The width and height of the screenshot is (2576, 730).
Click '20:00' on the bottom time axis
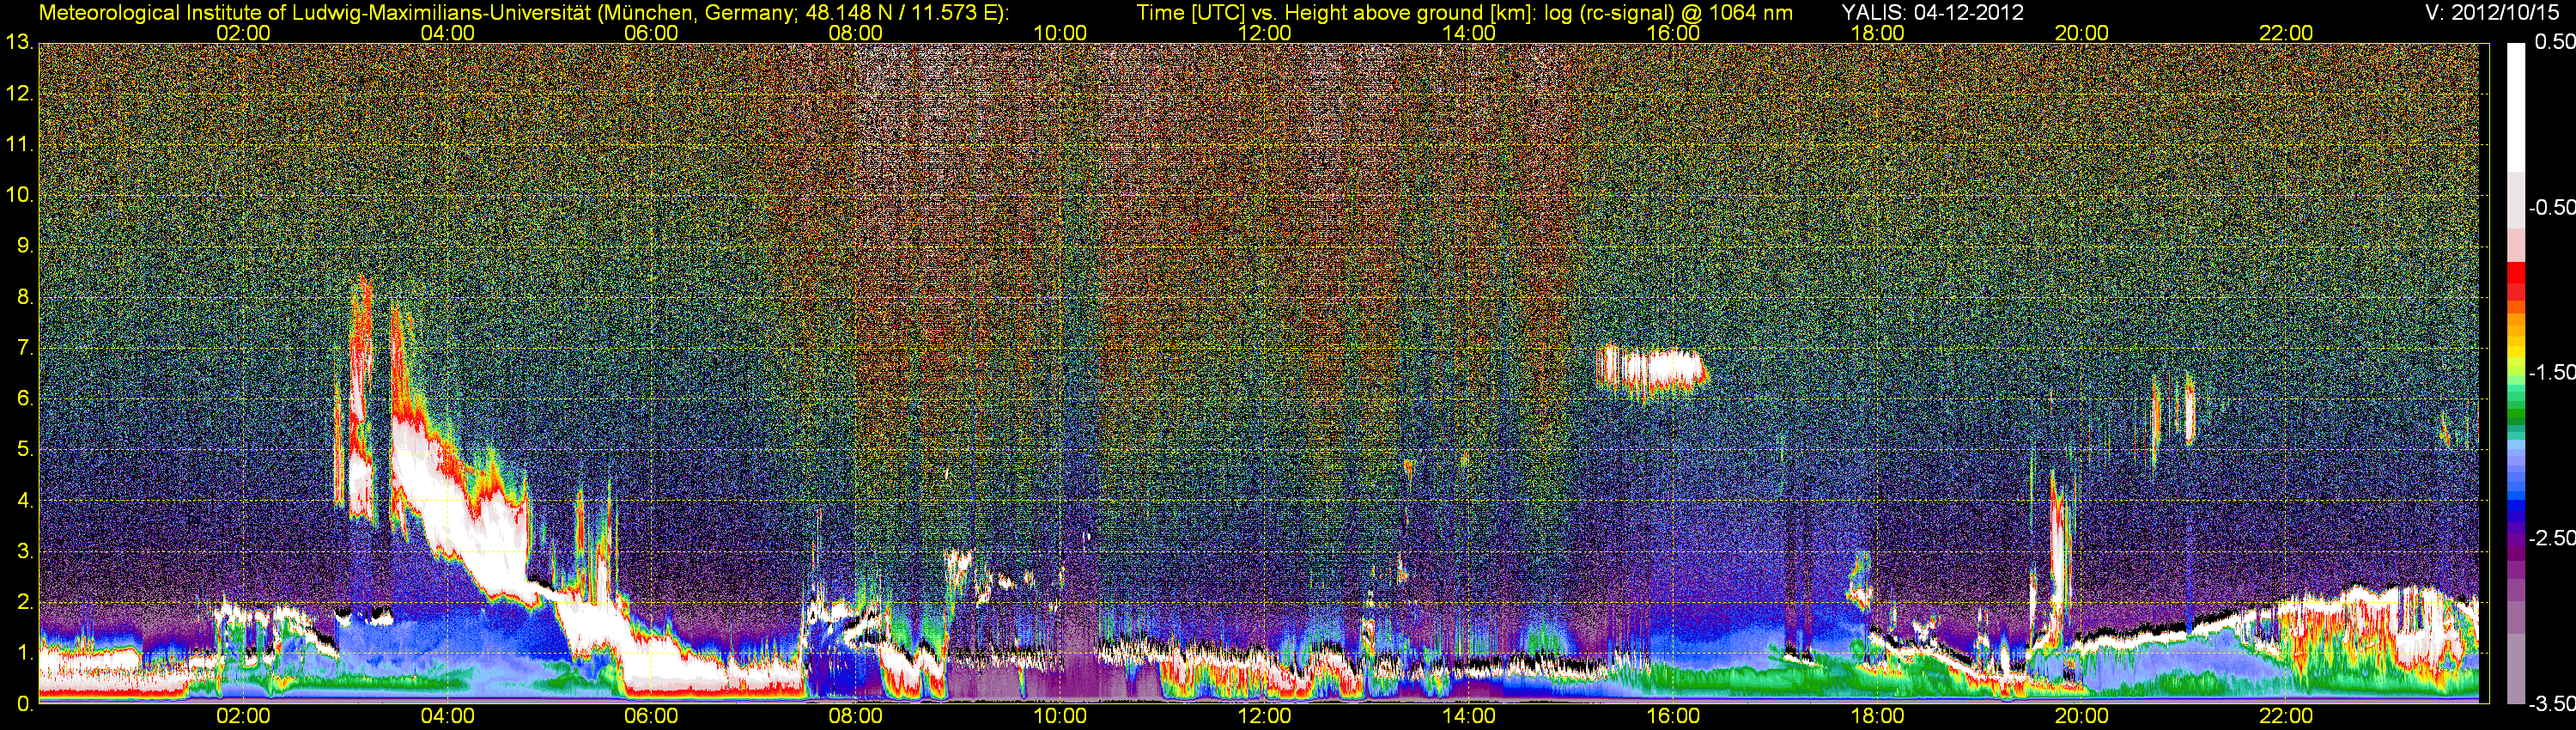[2082, 716]
